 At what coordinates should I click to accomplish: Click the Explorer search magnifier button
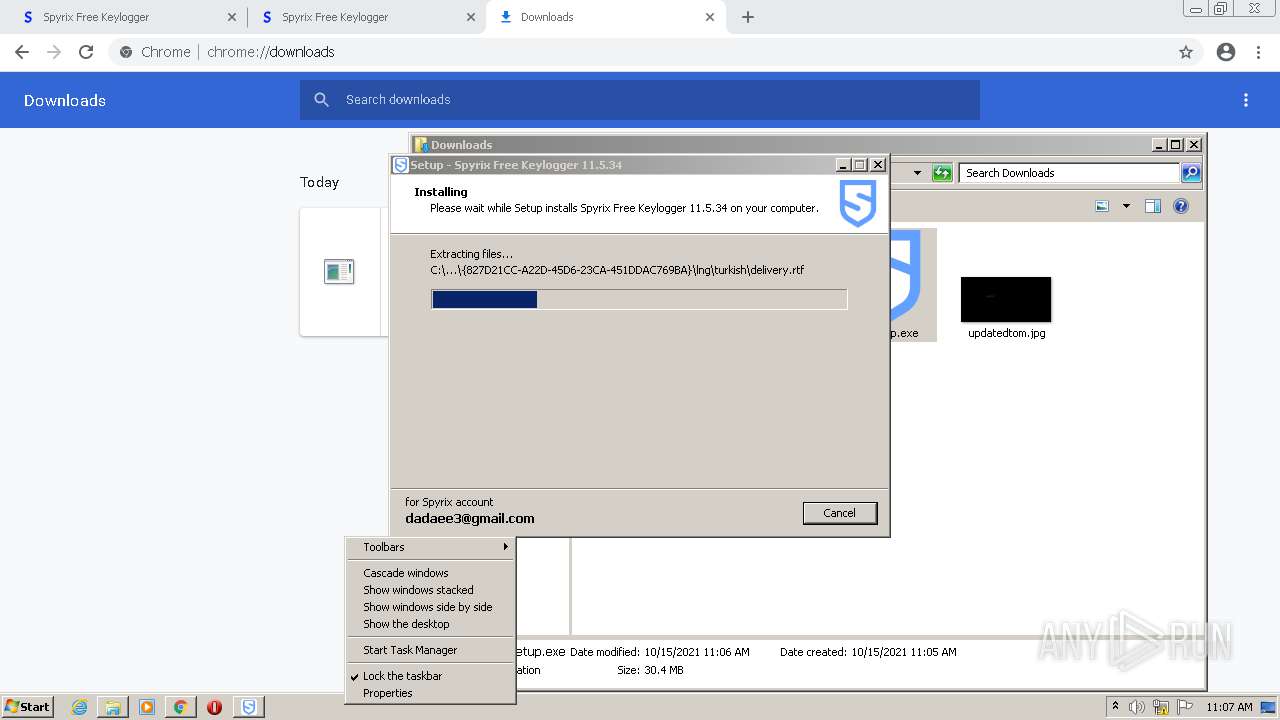pyautogui.click(x=1191, y=173)
